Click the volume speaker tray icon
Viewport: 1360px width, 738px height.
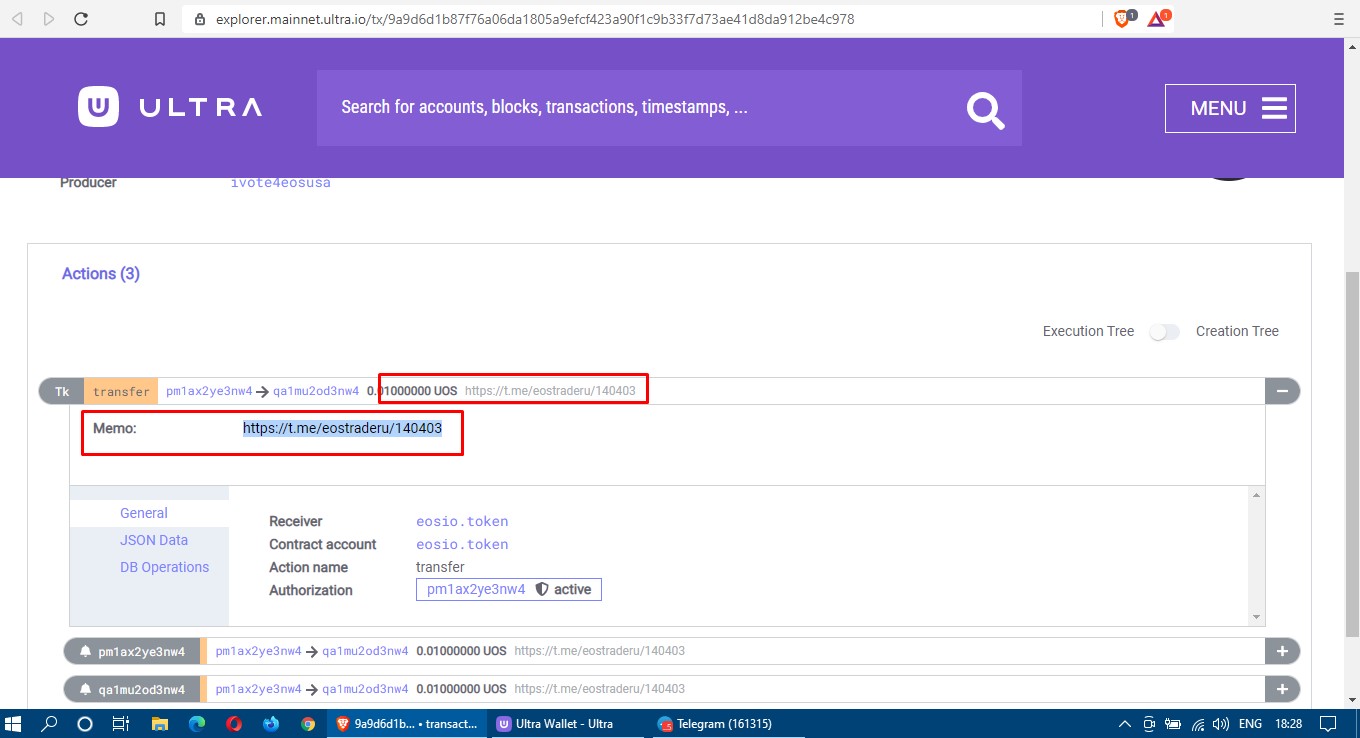click(x=1220, y=723)
